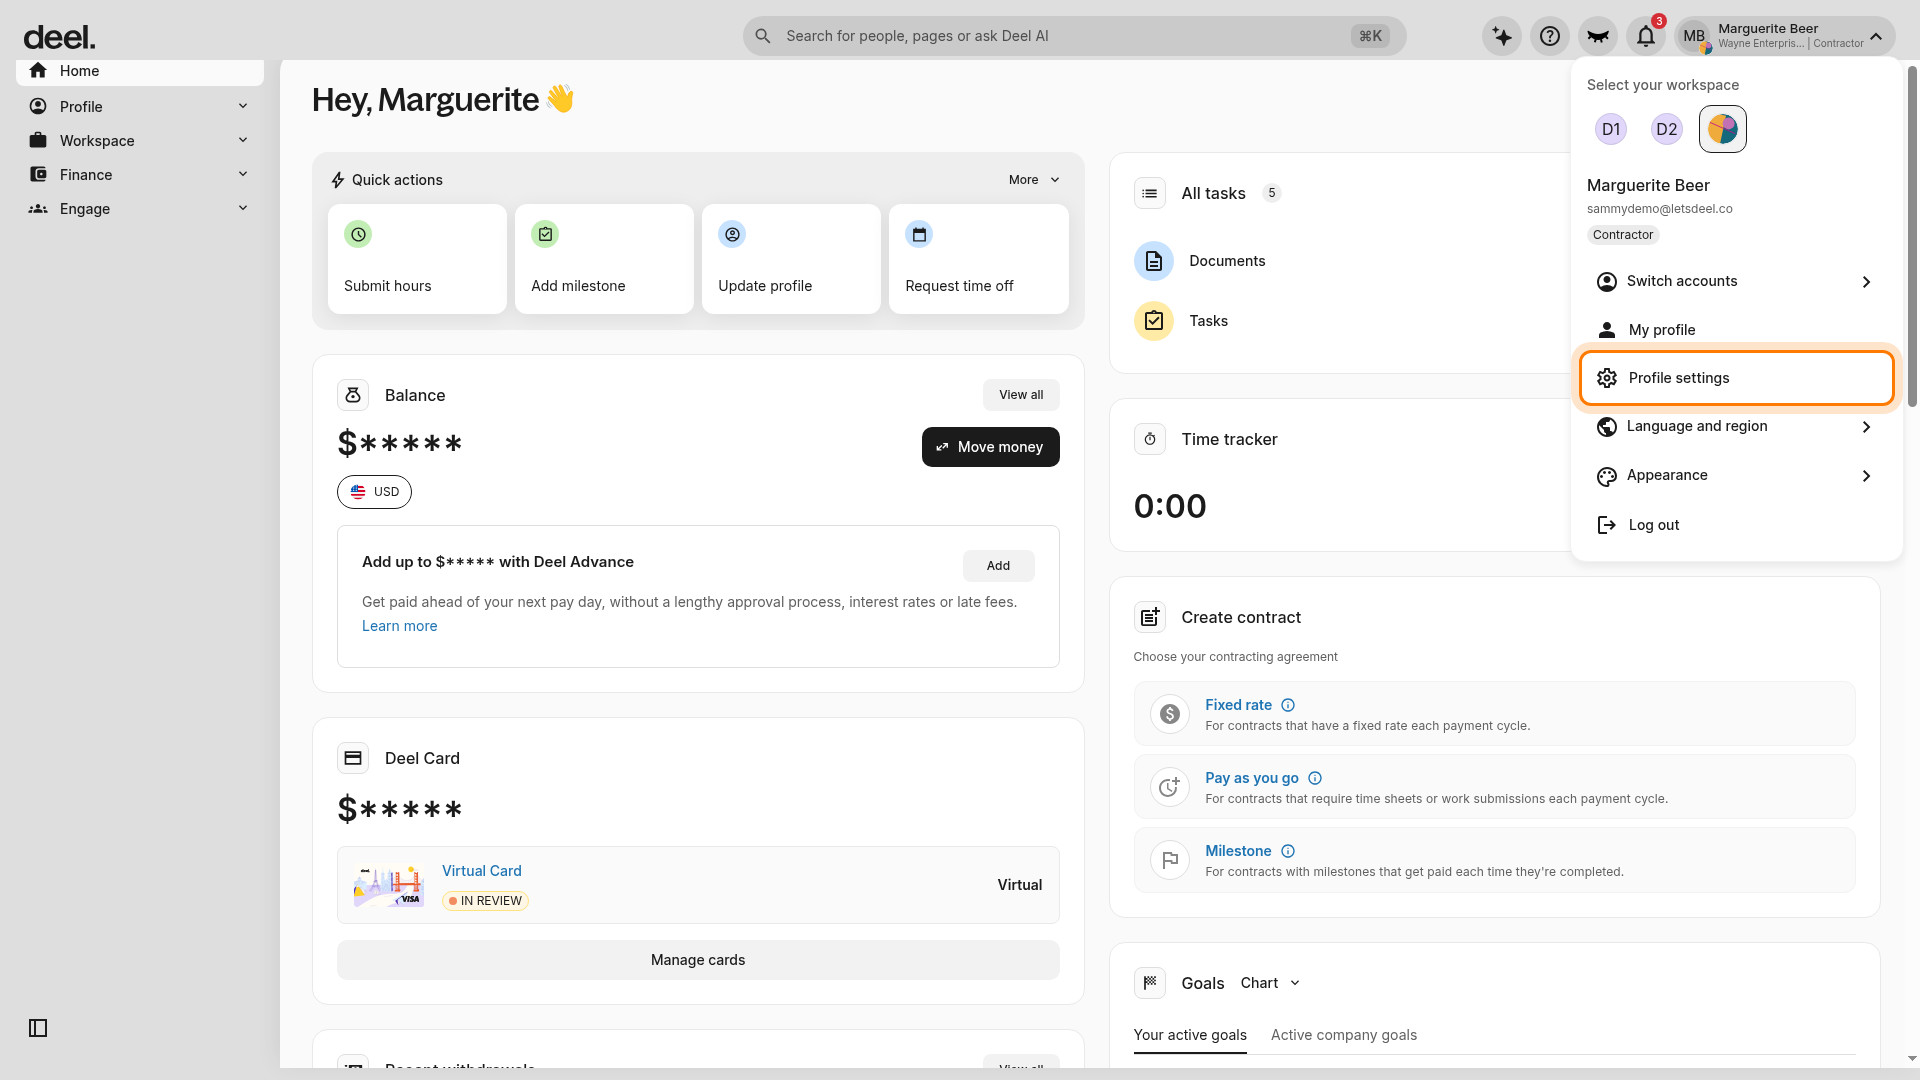This screenshot has width=1920, height=1080.
Task: Click the USD currency chip
Action: (374, 492)
